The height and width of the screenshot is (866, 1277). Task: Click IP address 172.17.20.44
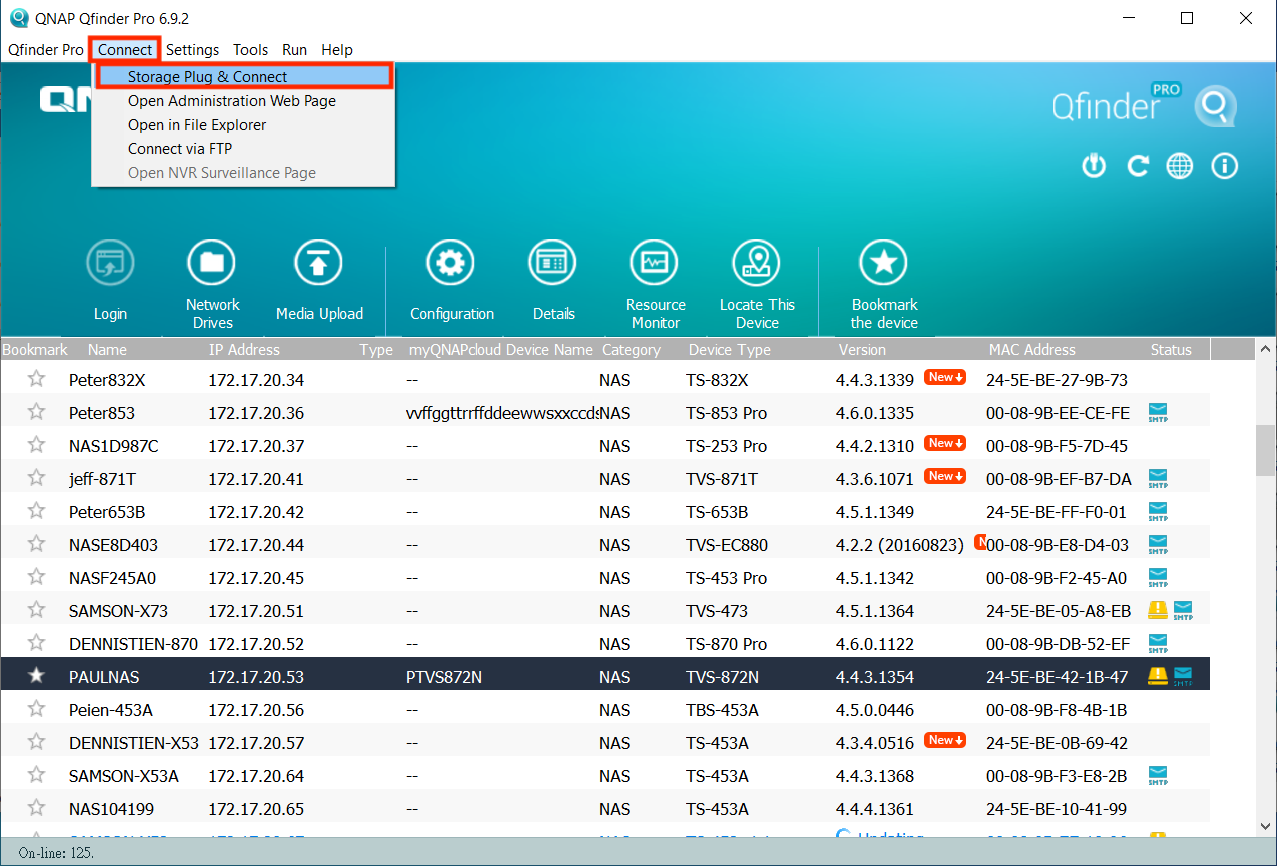[256, 545]
